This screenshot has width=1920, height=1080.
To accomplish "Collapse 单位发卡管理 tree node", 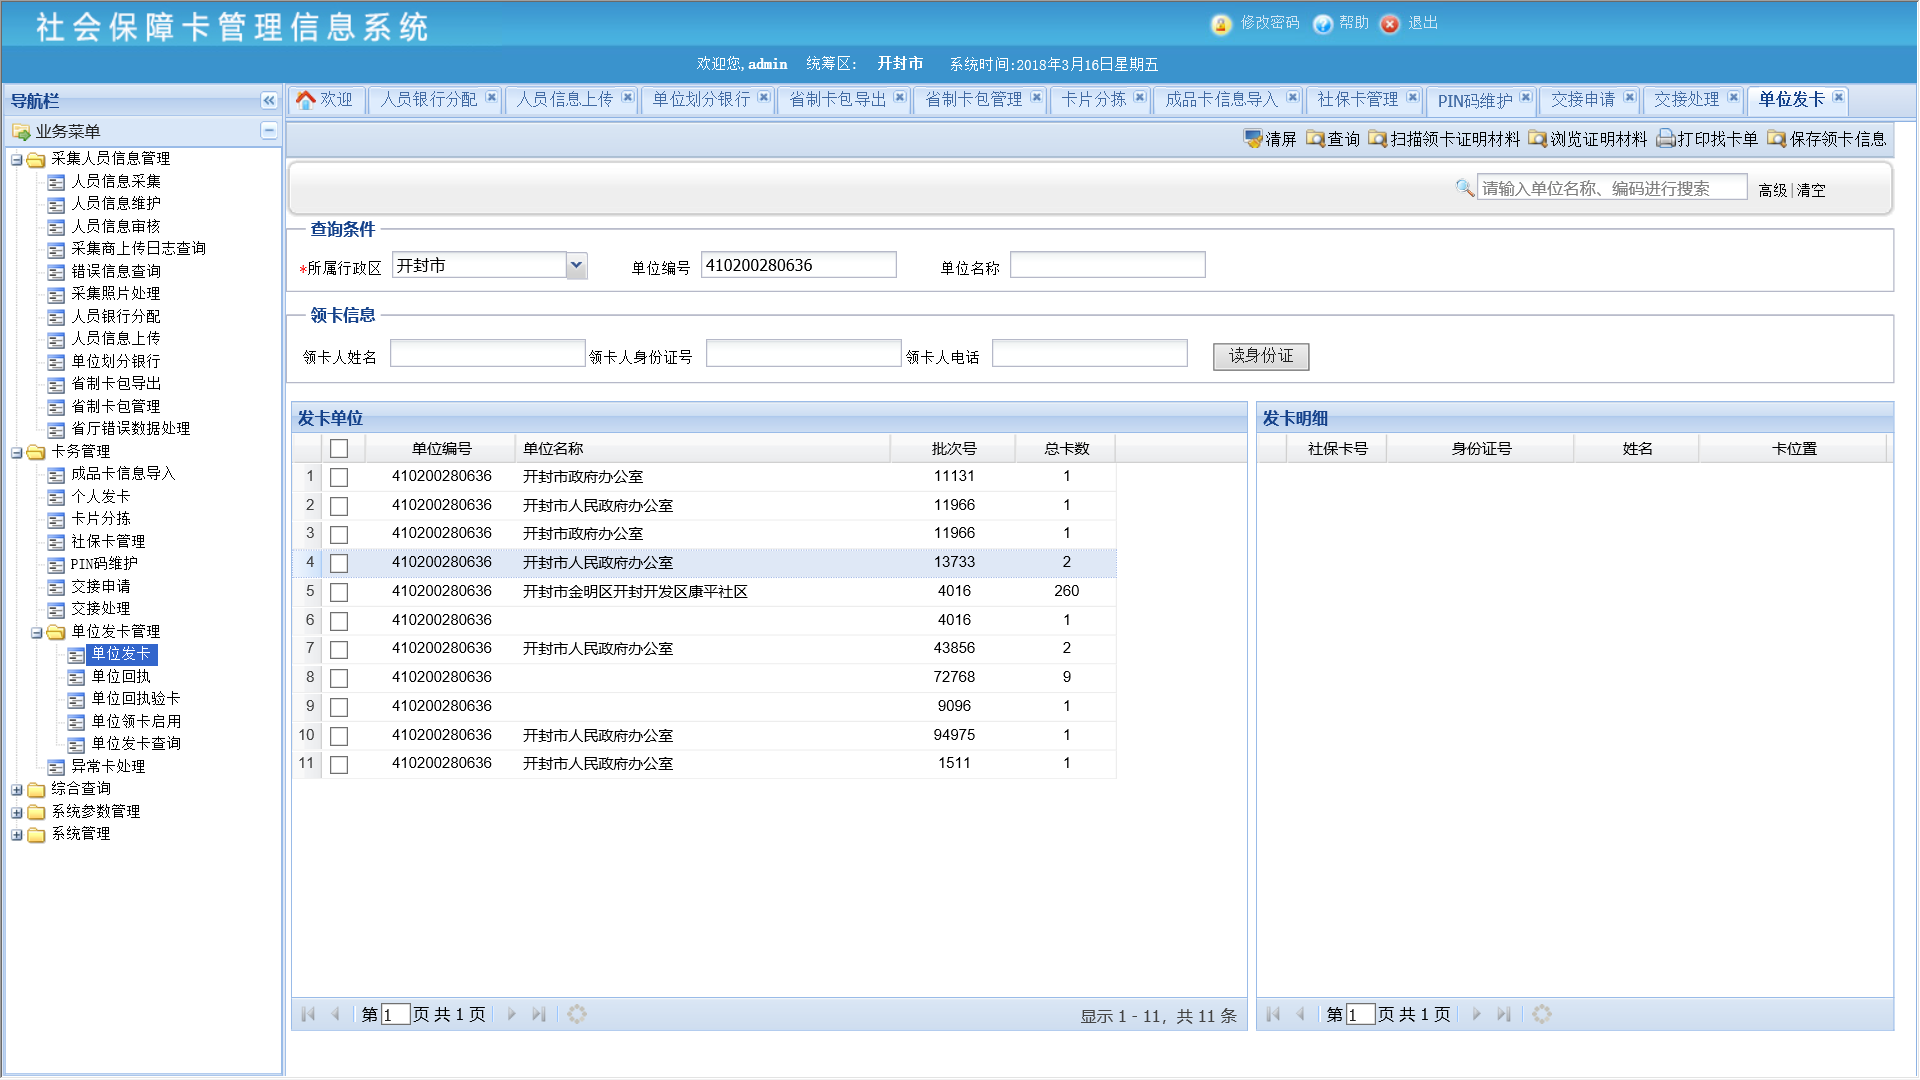I will [x=37, y=633].
